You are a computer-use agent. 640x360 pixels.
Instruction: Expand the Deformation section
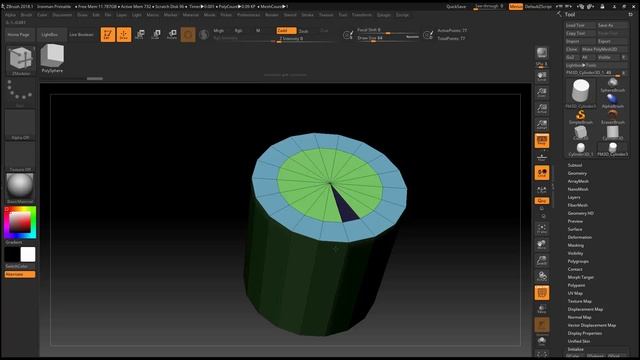(580, 237)
